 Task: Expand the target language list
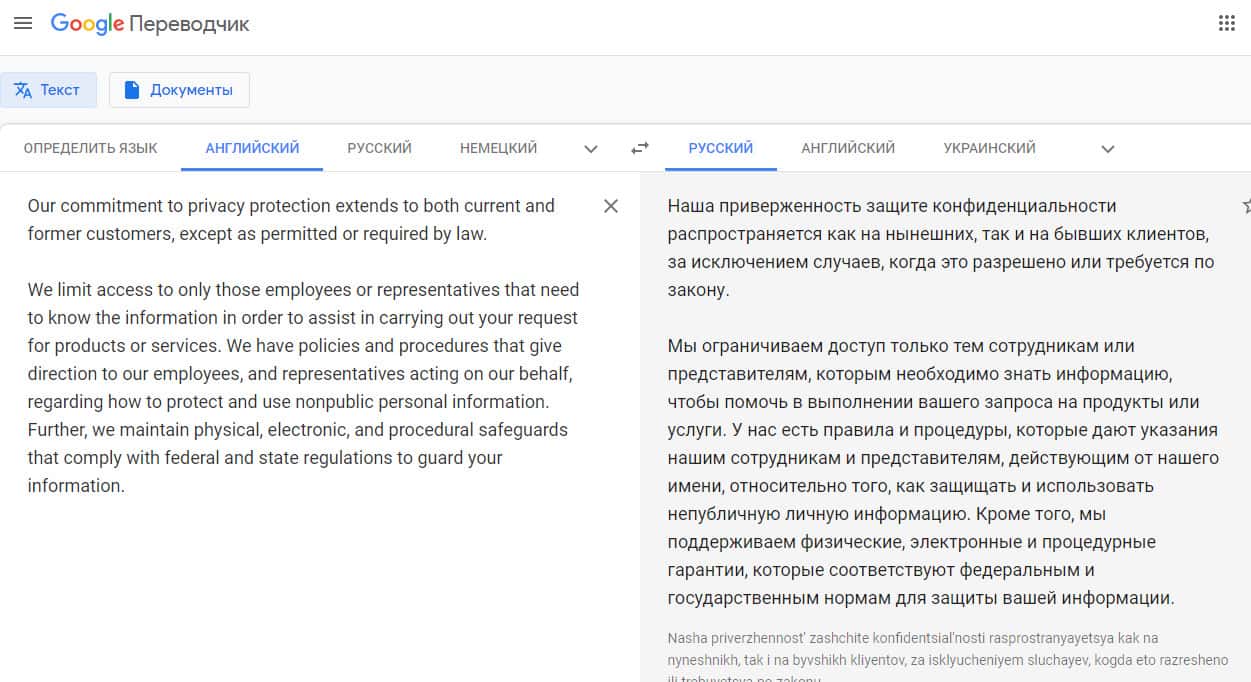[1107, 149]
